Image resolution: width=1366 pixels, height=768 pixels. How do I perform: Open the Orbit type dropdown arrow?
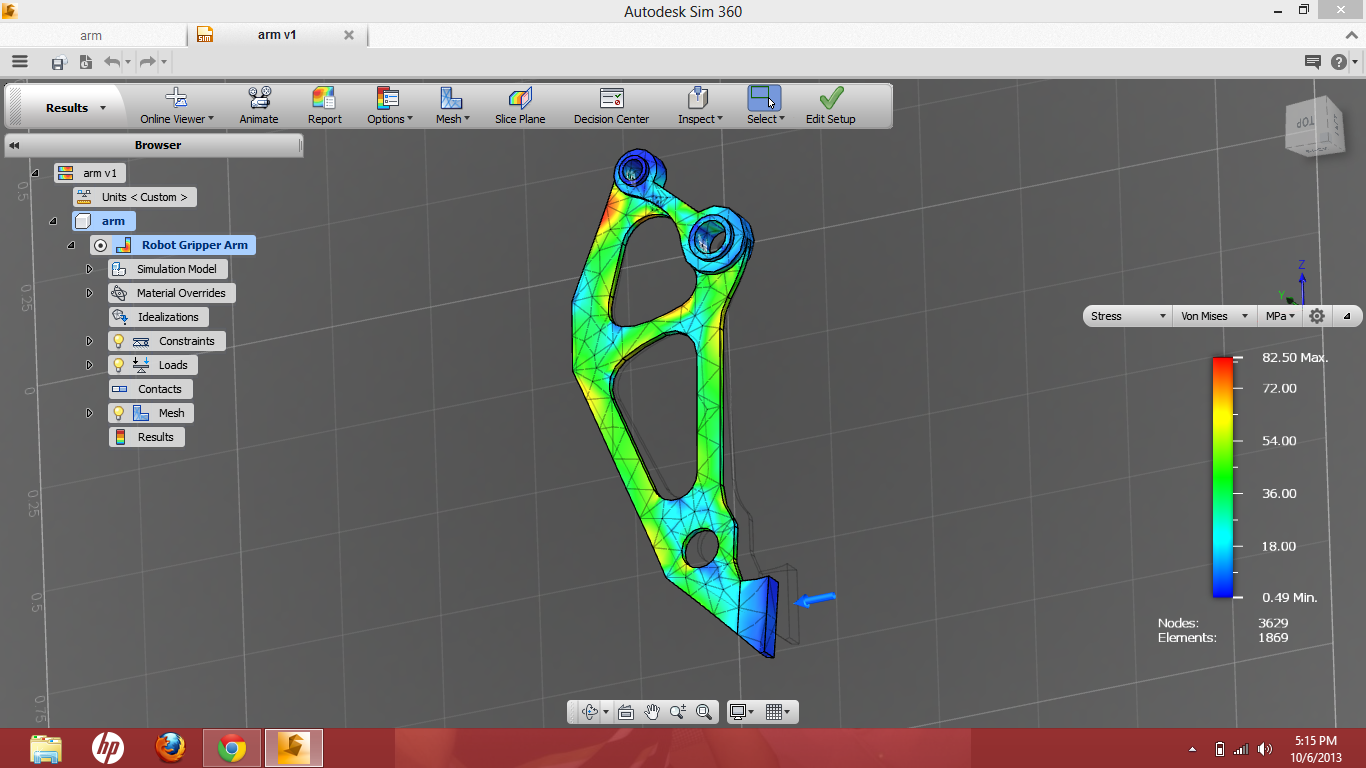pyautogui.click(x=606, y=713)
